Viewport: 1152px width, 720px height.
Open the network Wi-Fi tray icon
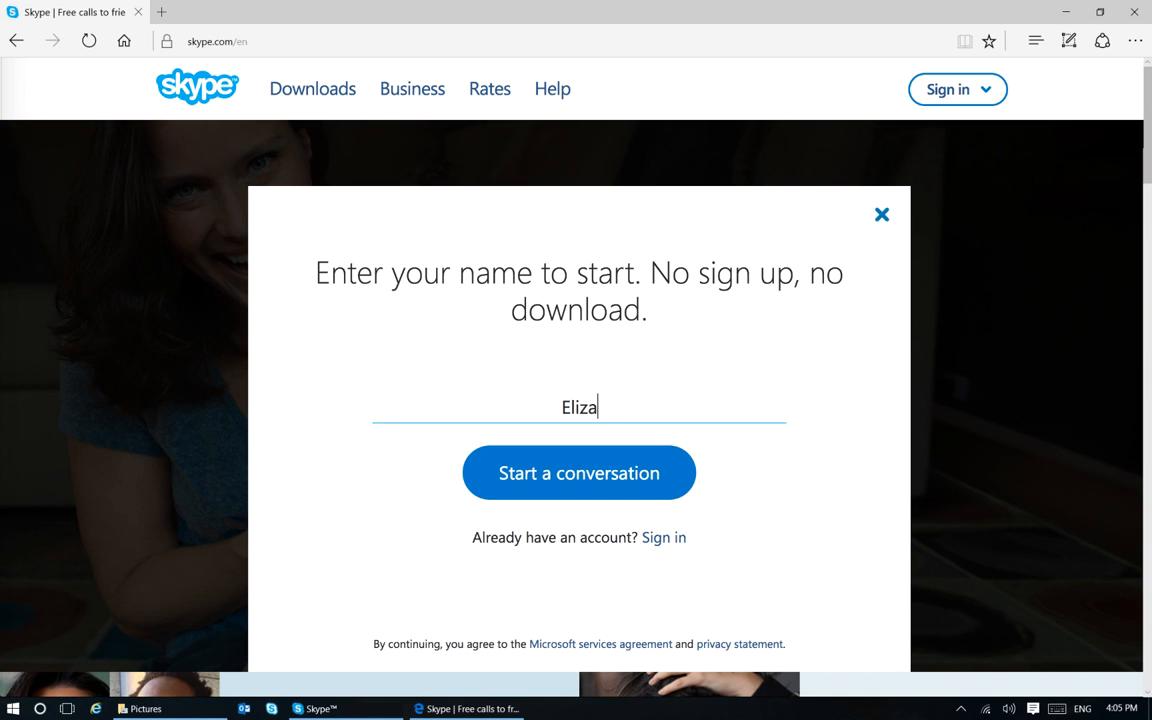click(985, 709)
